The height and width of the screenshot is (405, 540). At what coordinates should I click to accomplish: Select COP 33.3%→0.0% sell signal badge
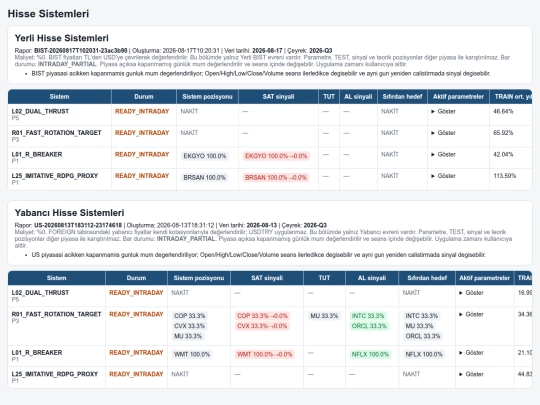tap(262, 316)
